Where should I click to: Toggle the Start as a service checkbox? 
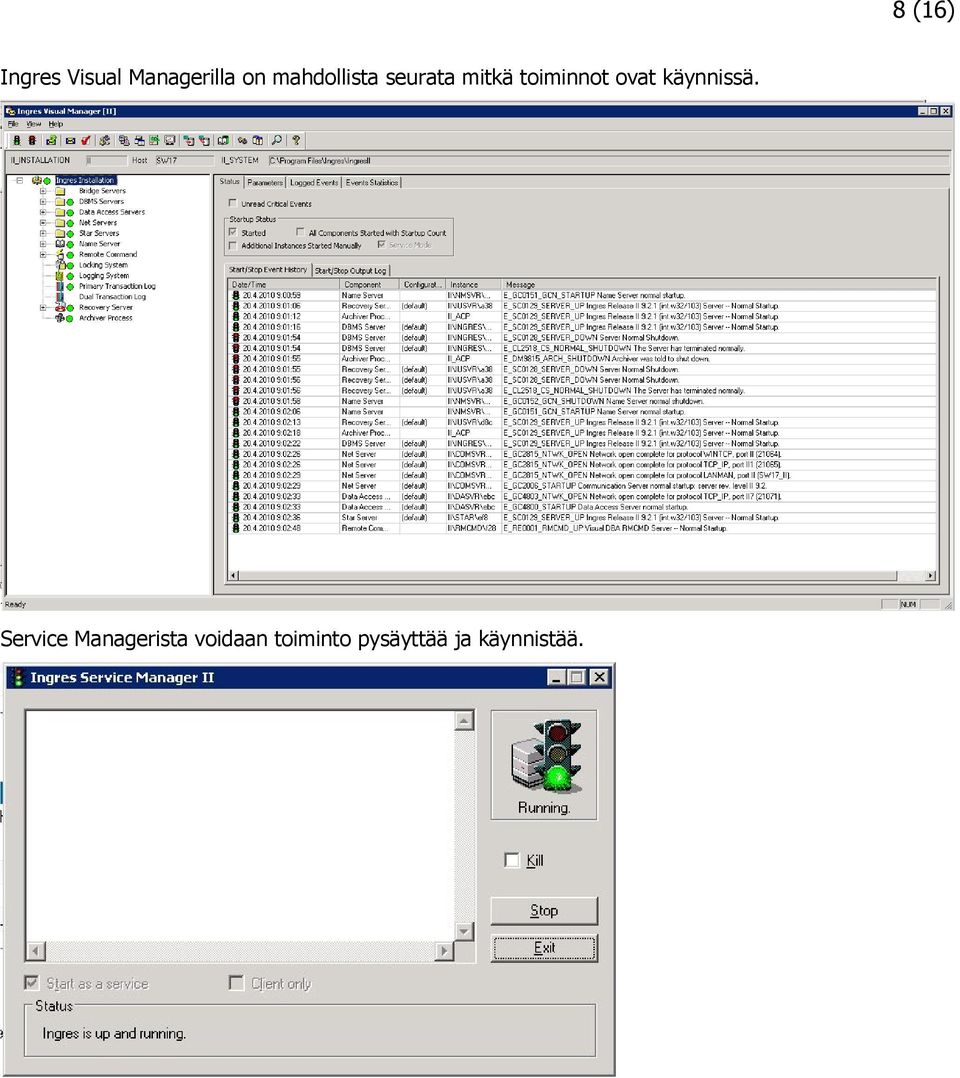tap(32, 982)
